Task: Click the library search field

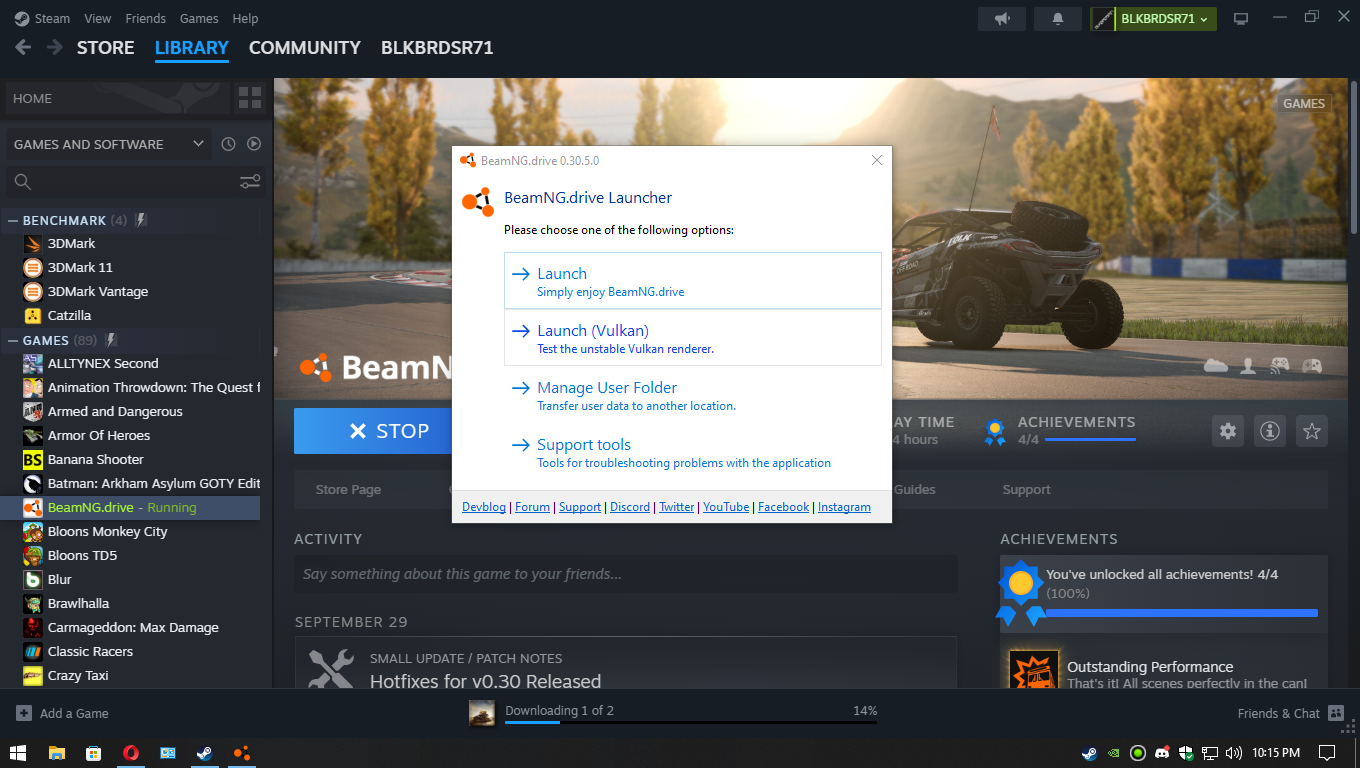Action: pos(120,181)
